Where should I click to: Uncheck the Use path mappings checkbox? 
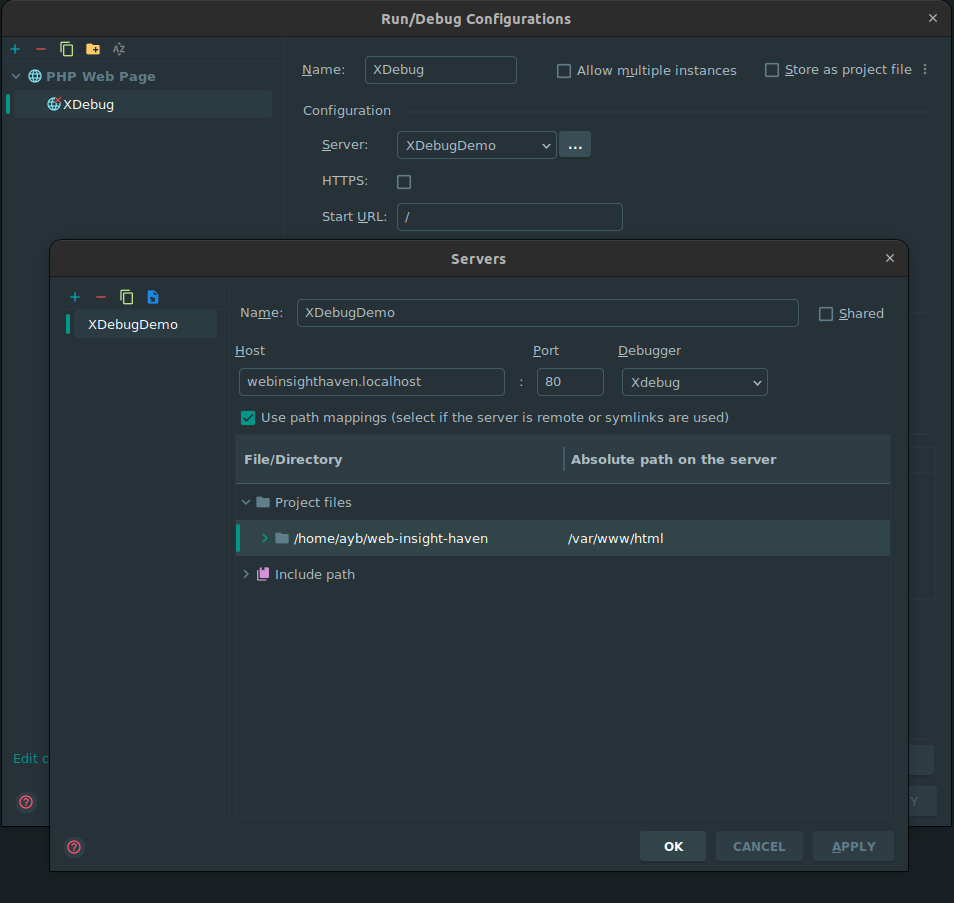(248, 418)
